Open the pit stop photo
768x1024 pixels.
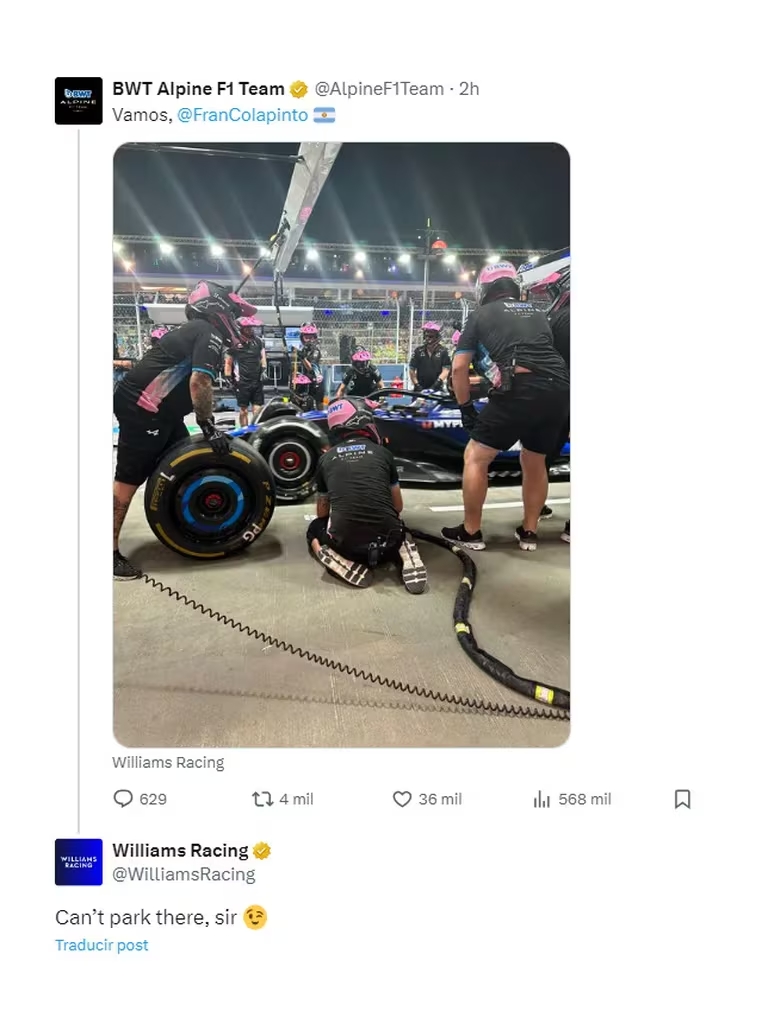pyautogui.click(x=342, y=445)
